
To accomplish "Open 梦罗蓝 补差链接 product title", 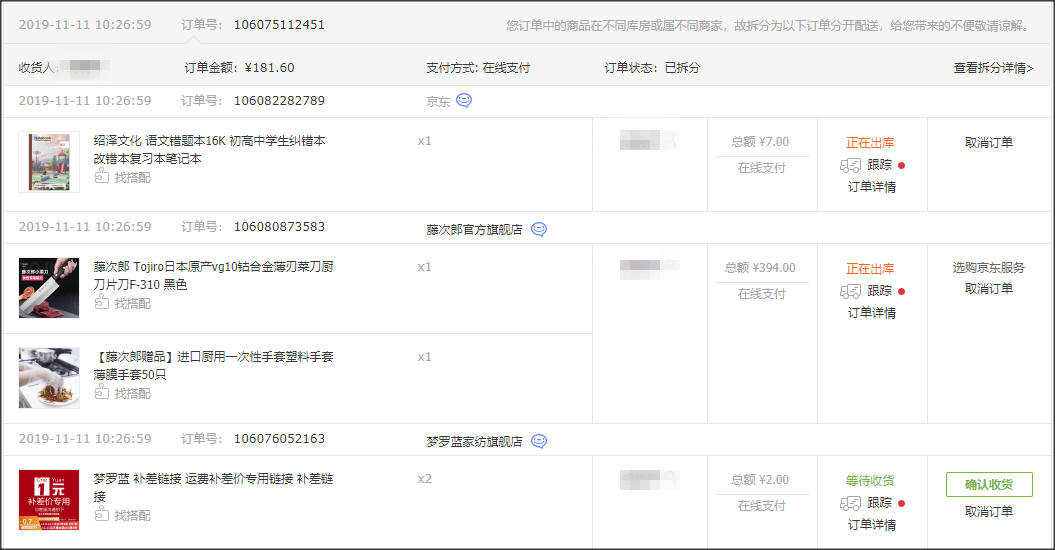I will (213, 487).
